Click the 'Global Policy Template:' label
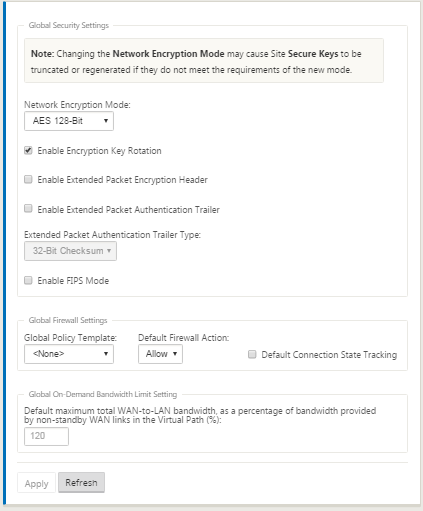The height and width of the screenshot is (511, 423). [x=70, y=338]
